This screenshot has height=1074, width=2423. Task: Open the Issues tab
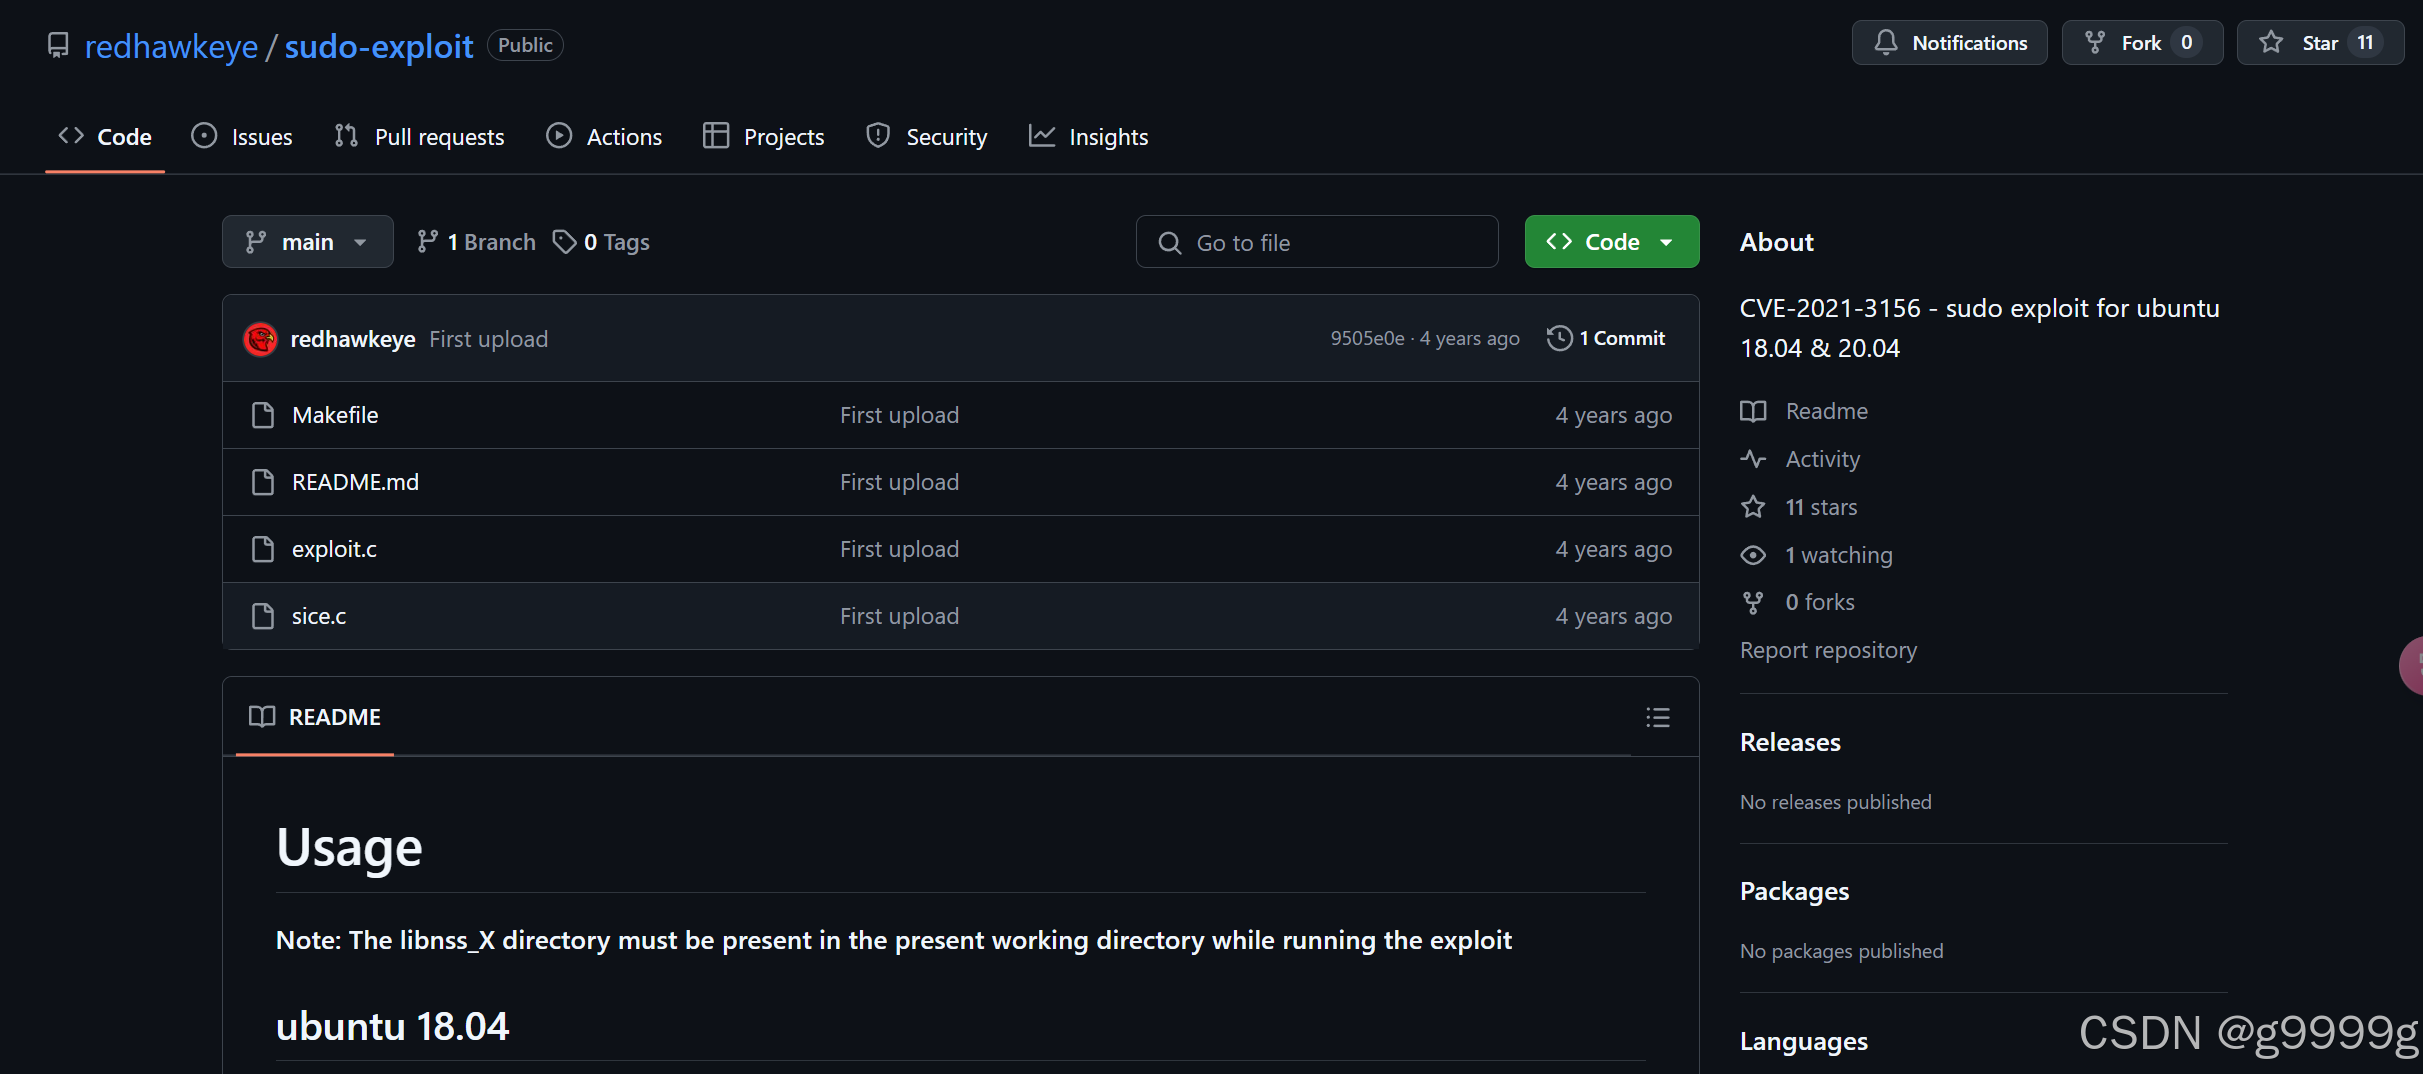pos(242,137)
